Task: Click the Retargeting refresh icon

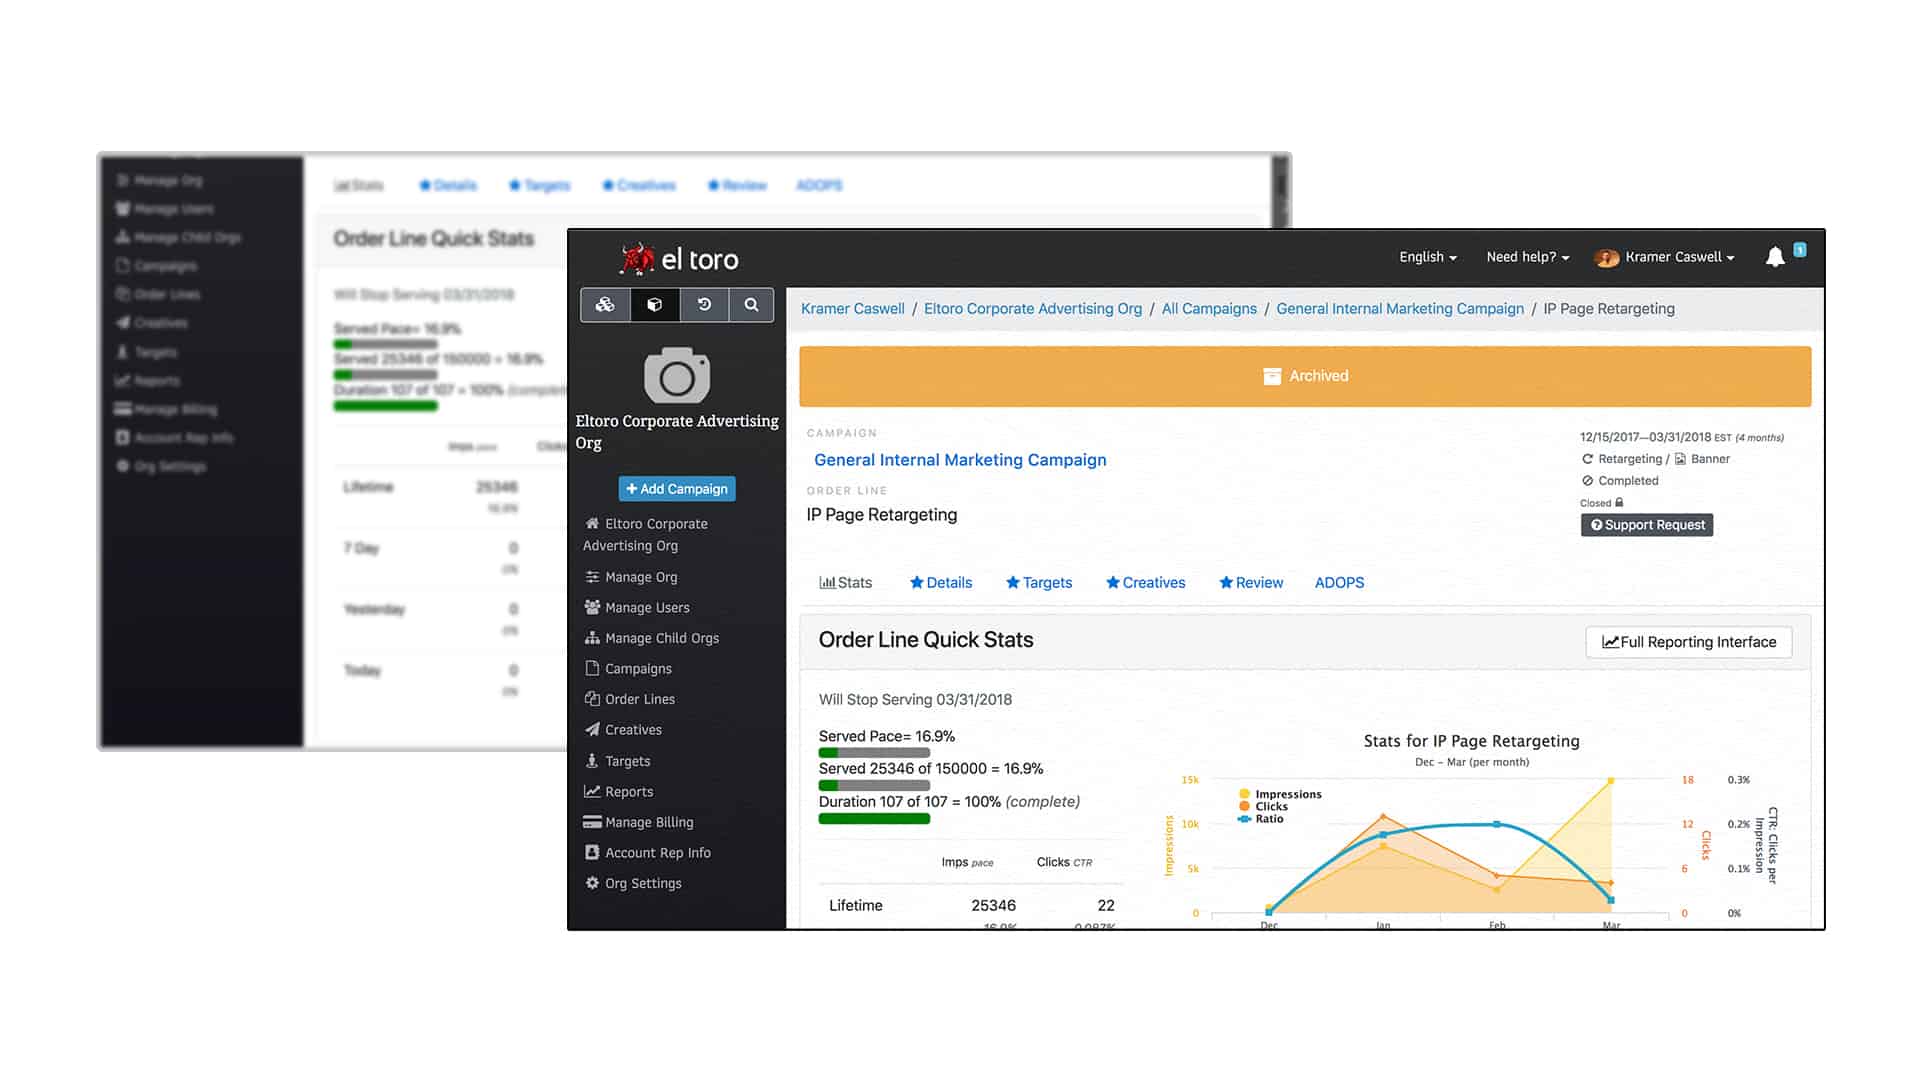Action: coord(1587,459)
